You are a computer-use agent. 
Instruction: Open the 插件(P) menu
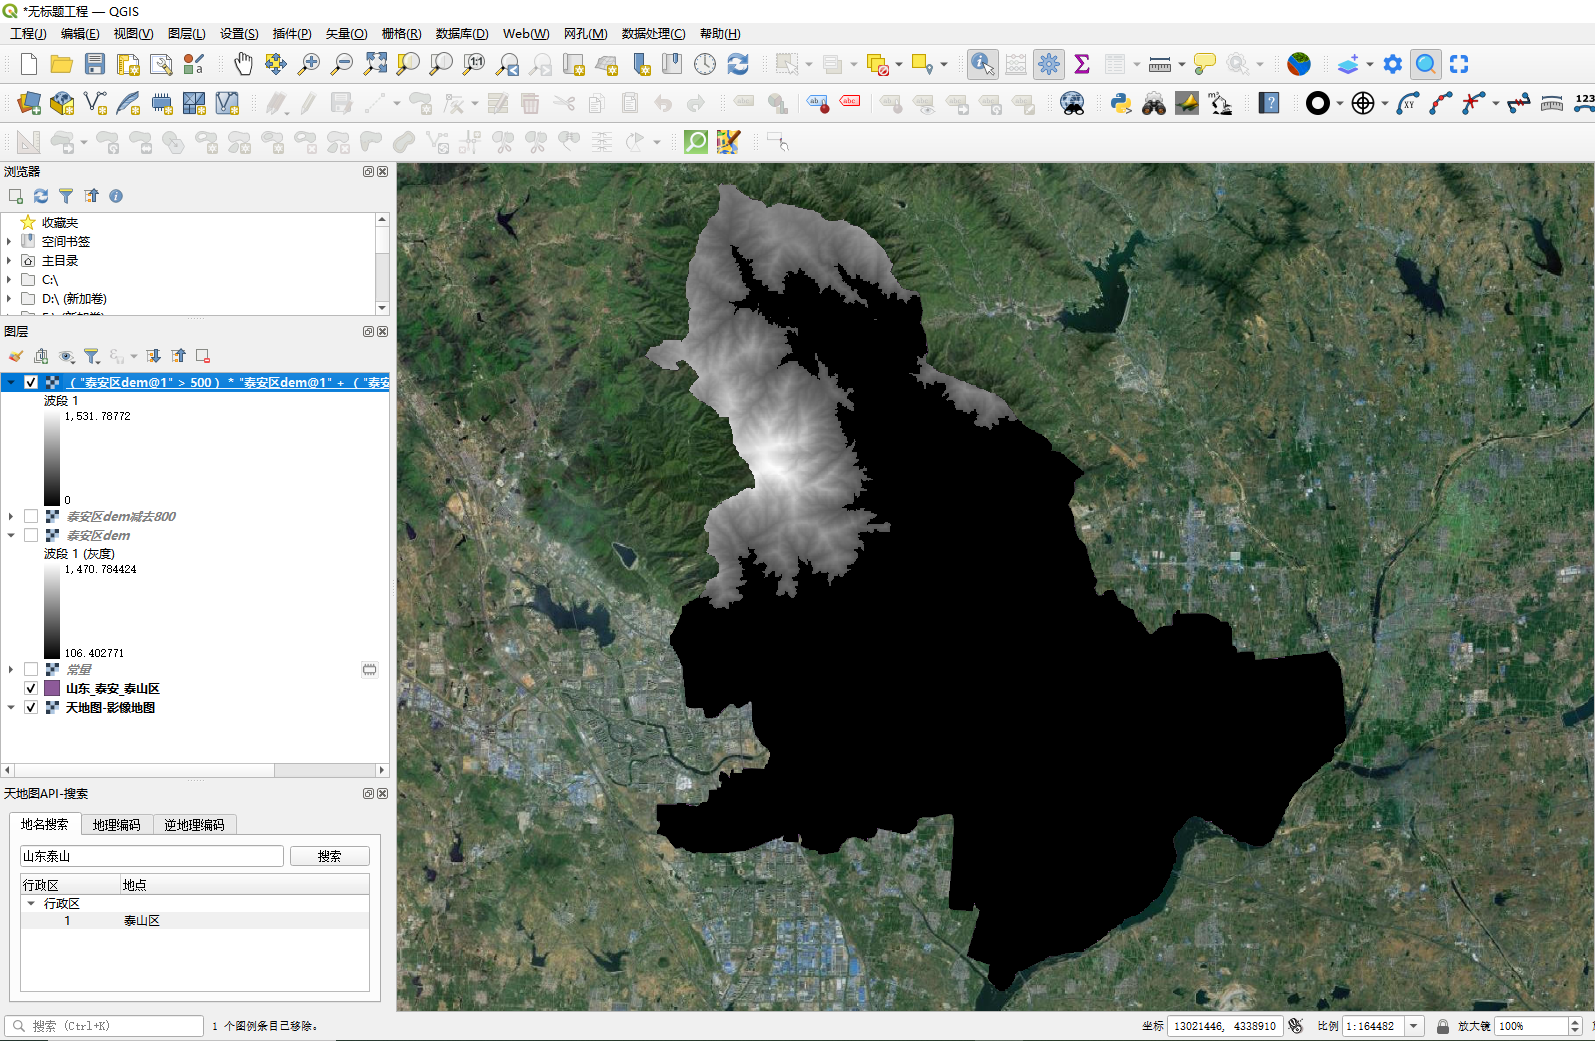tap(292, 34)
